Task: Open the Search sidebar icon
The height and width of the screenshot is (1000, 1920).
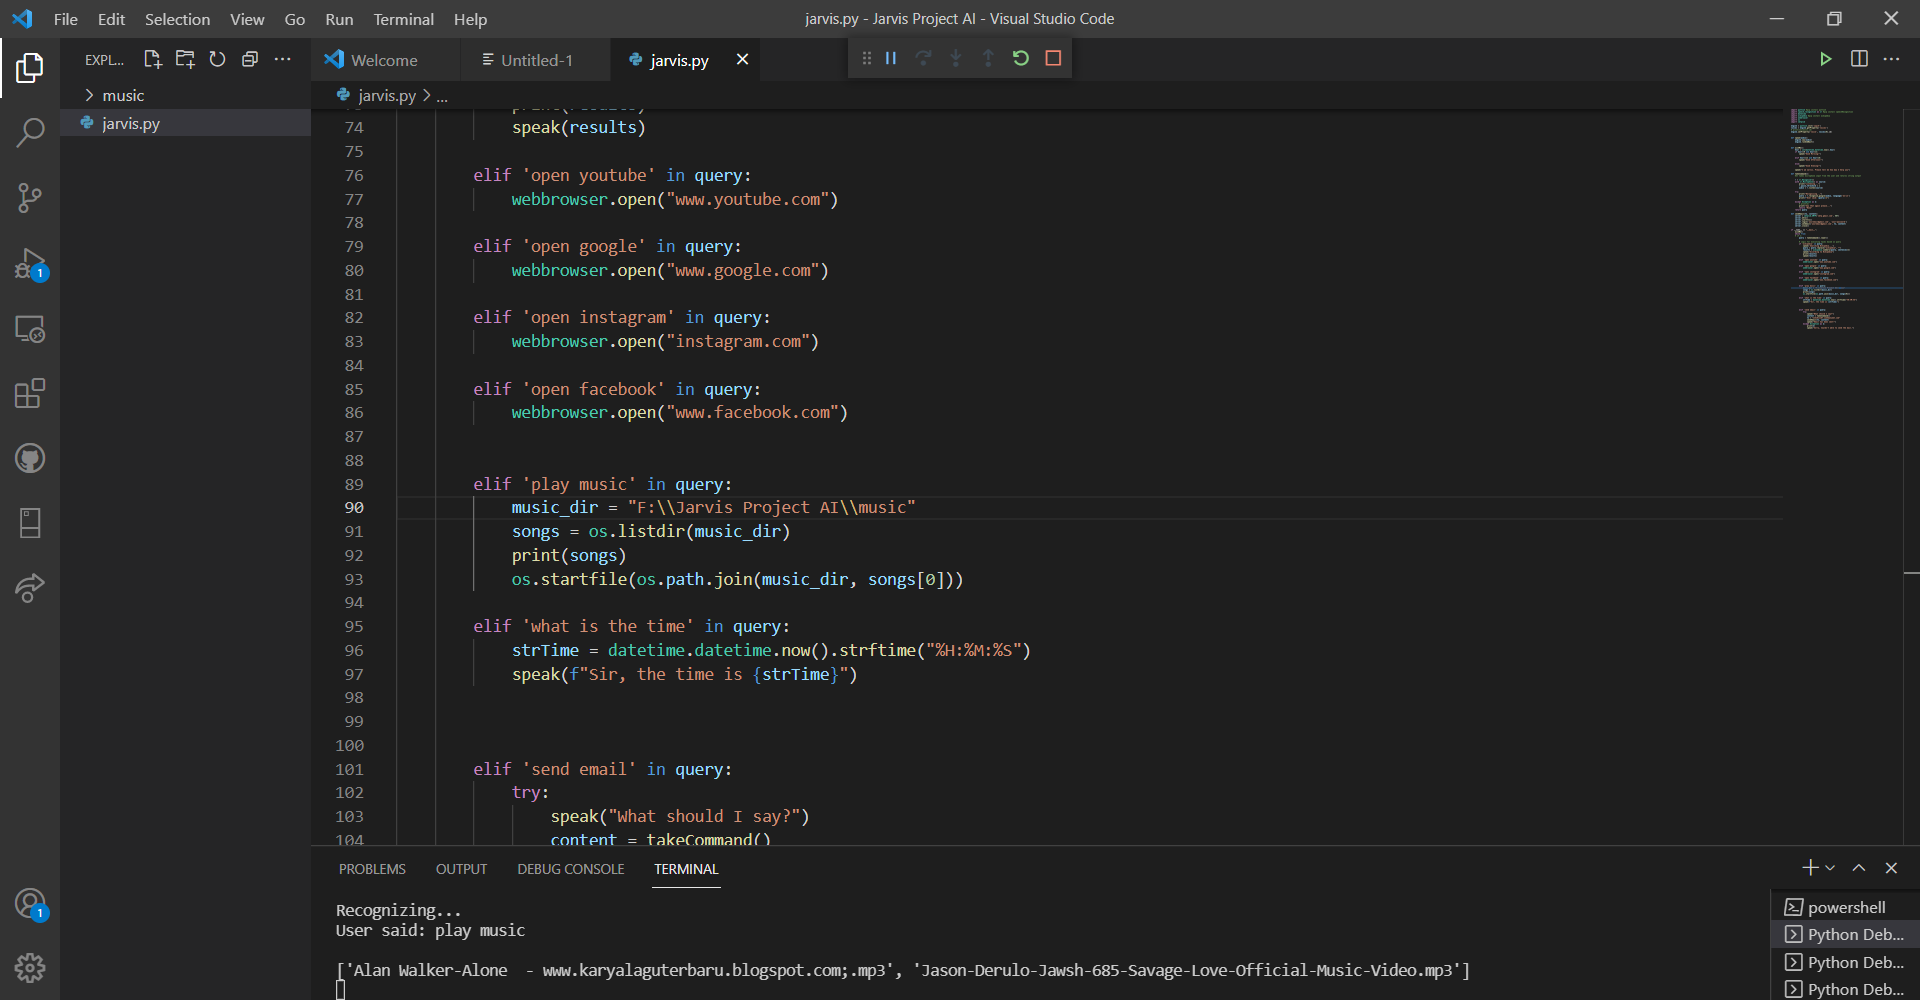Action: (x=30, y=131)
